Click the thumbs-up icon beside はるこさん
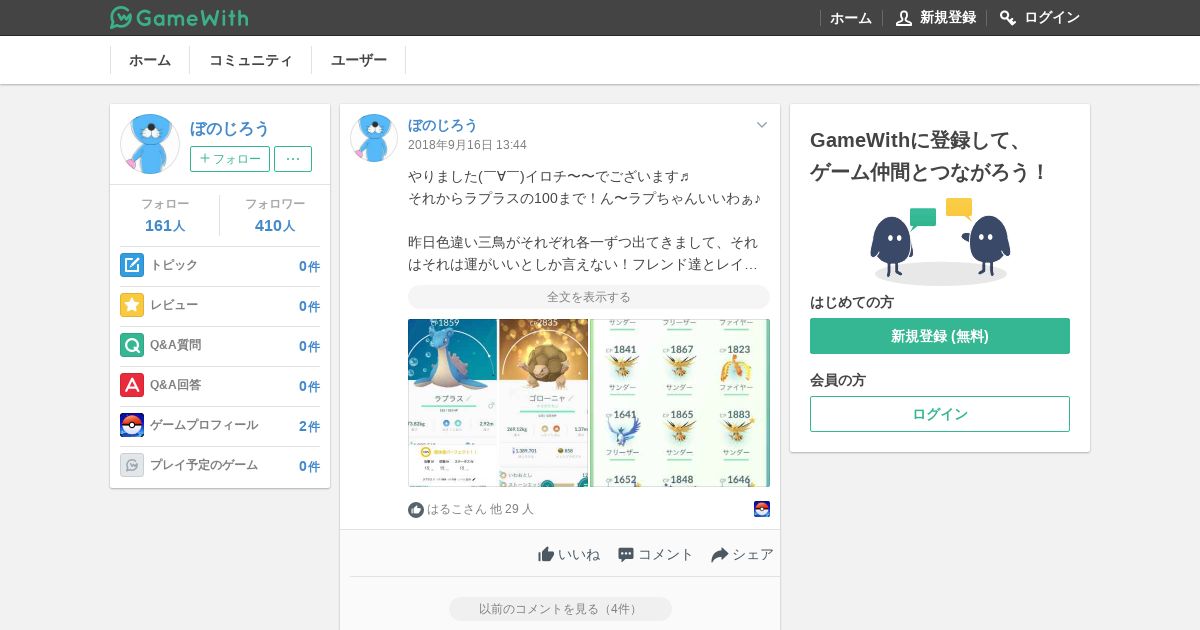1200x630 pixels. pos(416,510)
